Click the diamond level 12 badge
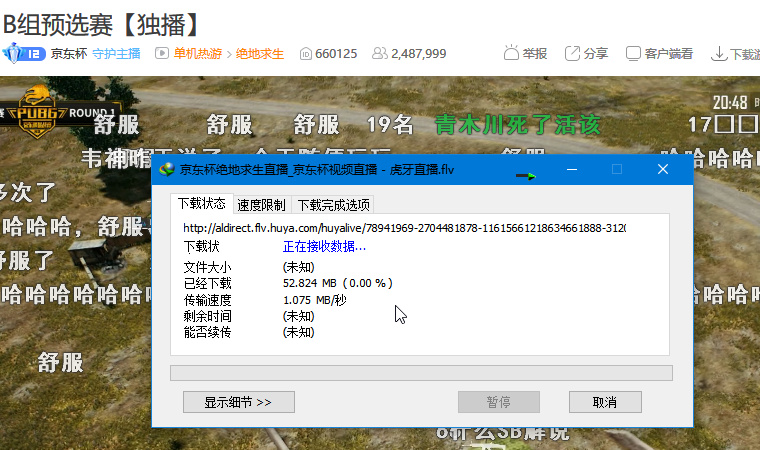760x450 pixels. point(24,53)
